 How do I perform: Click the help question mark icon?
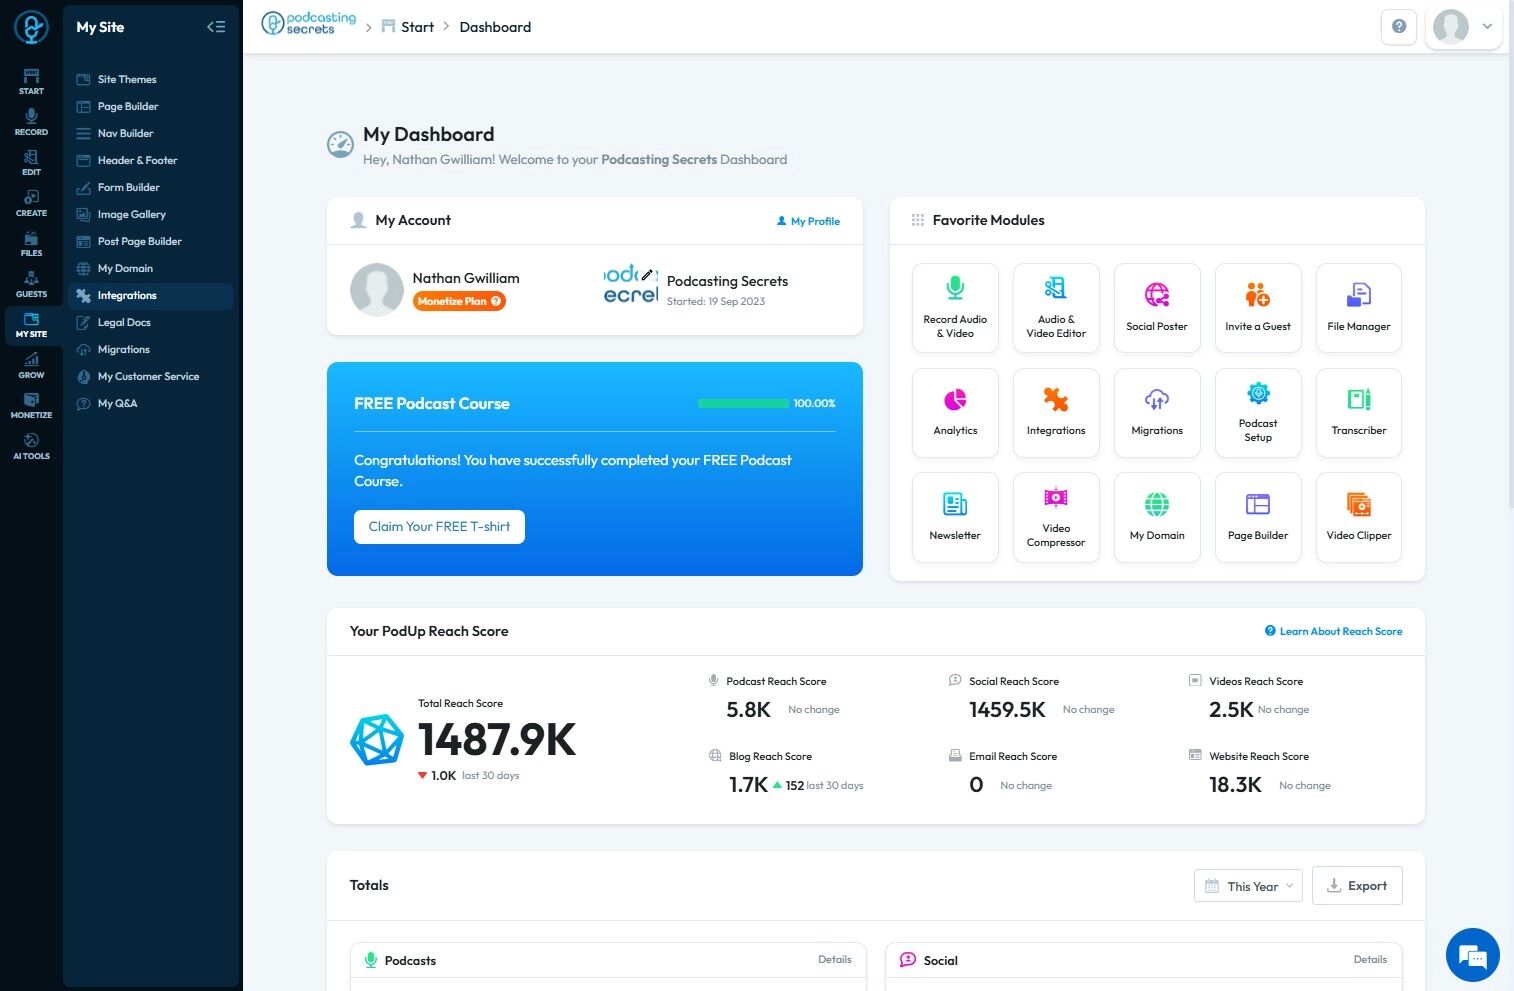[1399, 27]
